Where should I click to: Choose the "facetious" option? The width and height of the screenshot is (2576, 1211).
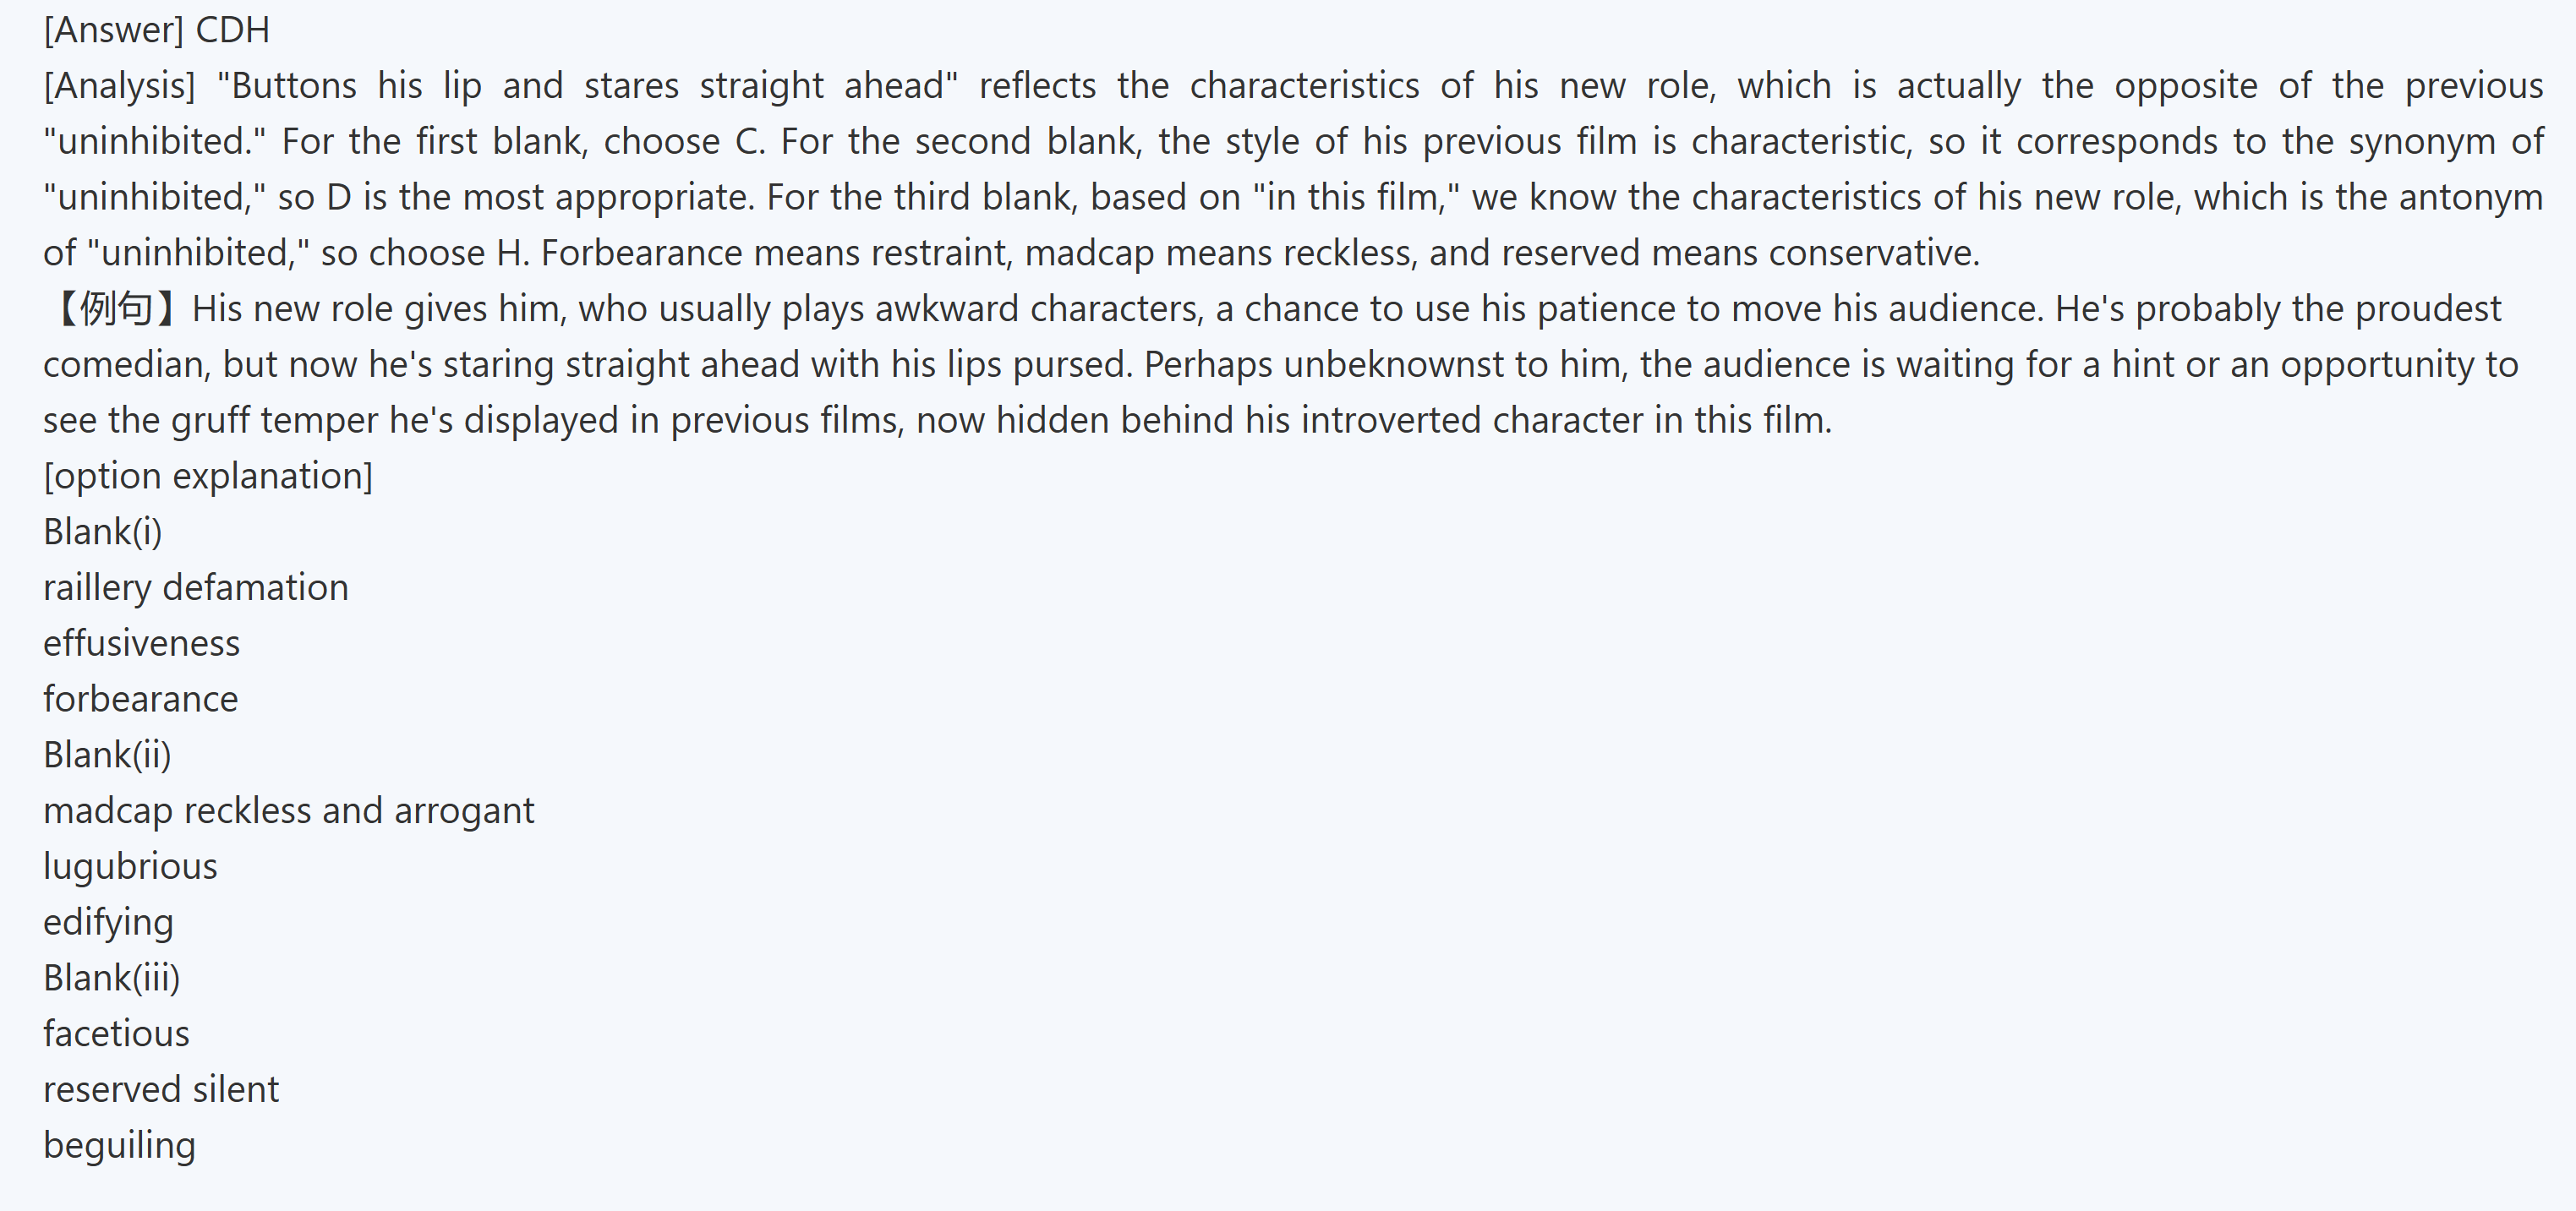[x=116, y=1034]
